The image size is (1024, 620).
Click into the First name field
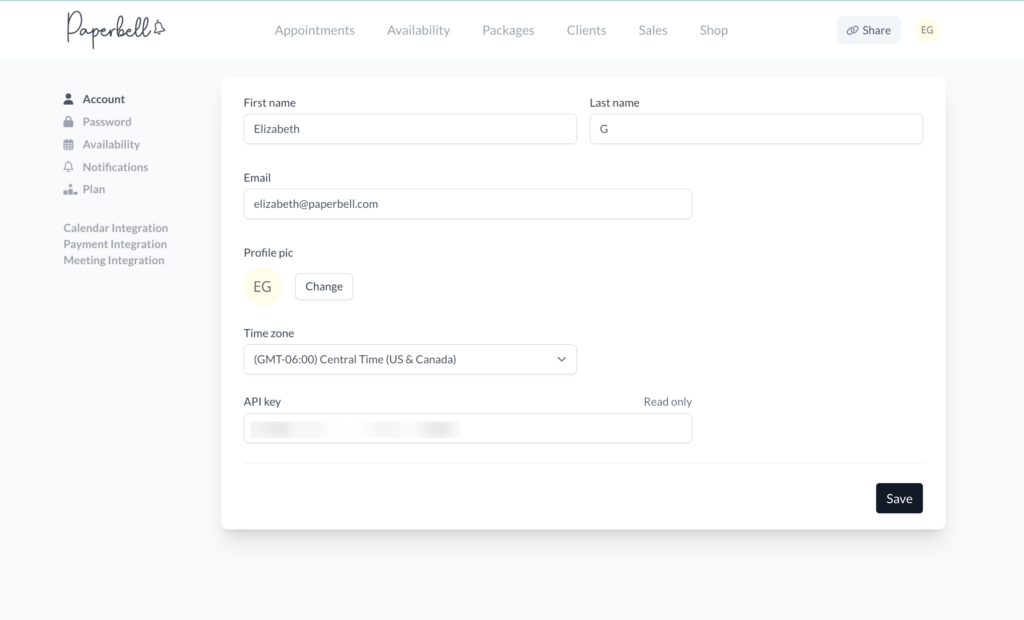(410, 129)
